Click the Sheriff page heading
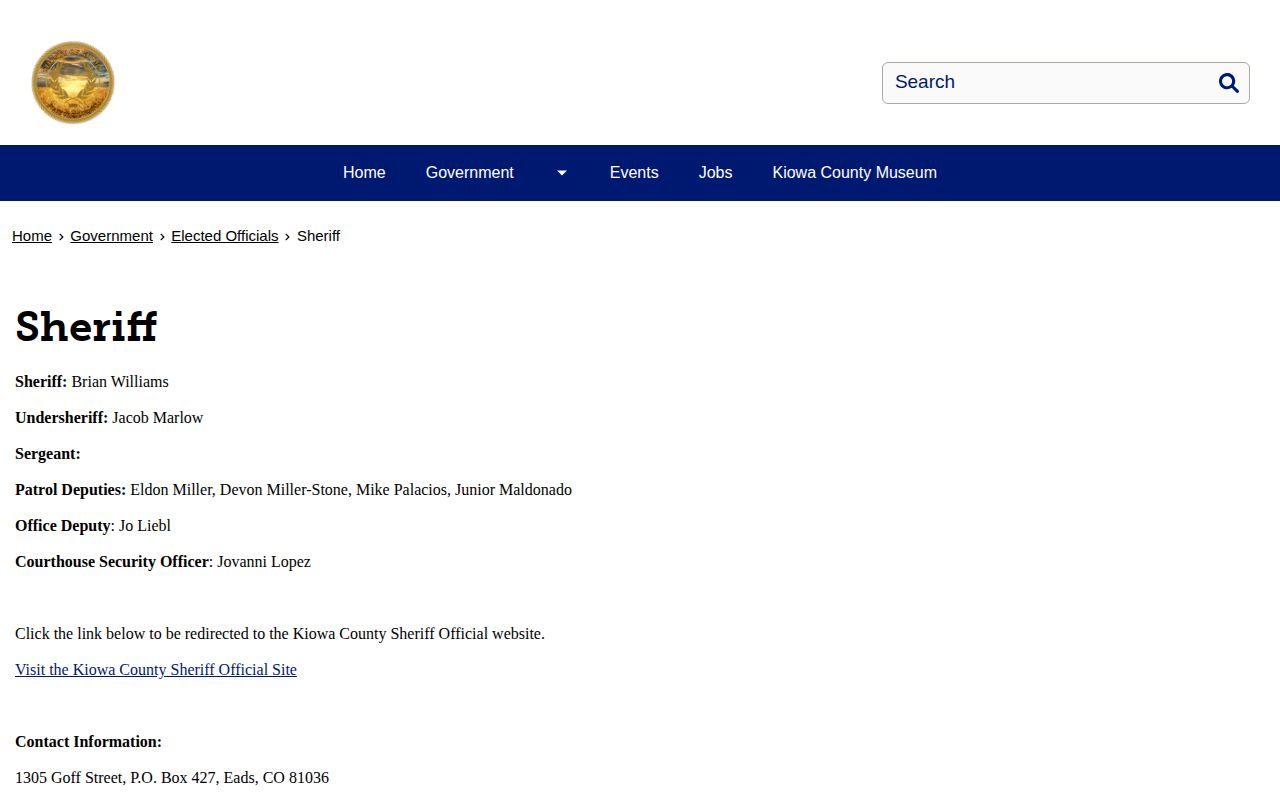The height and width of the screenshot is (800, 1280). pos(87,327)
